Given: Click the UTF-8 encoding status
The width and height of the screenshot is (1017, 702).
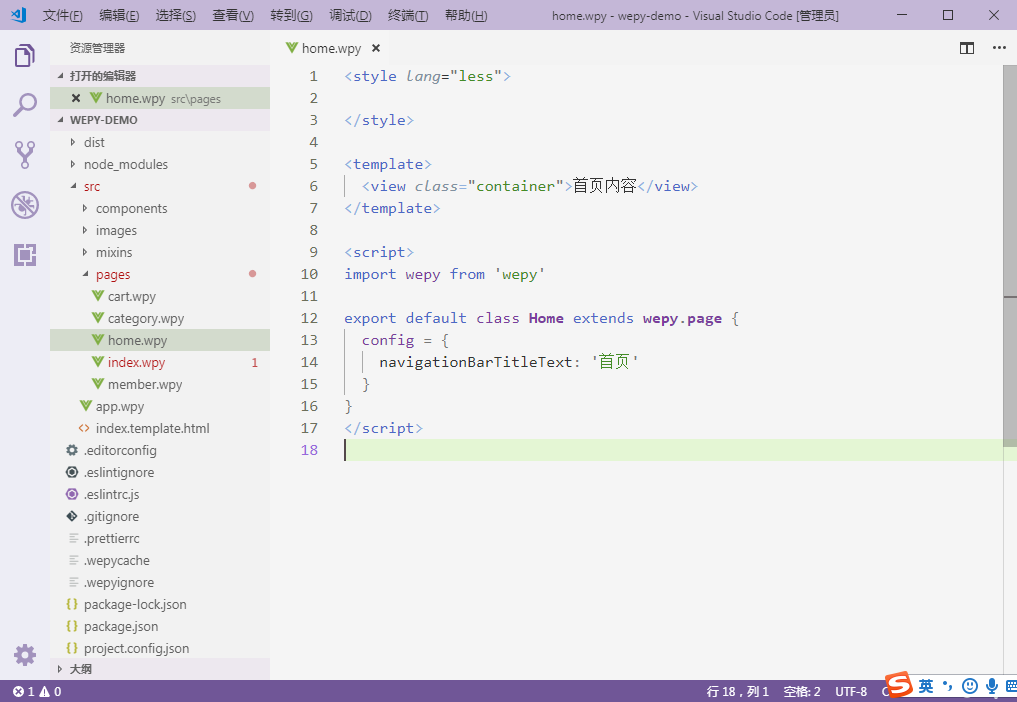Looking at the screenshot, I should tap(851, 692).
